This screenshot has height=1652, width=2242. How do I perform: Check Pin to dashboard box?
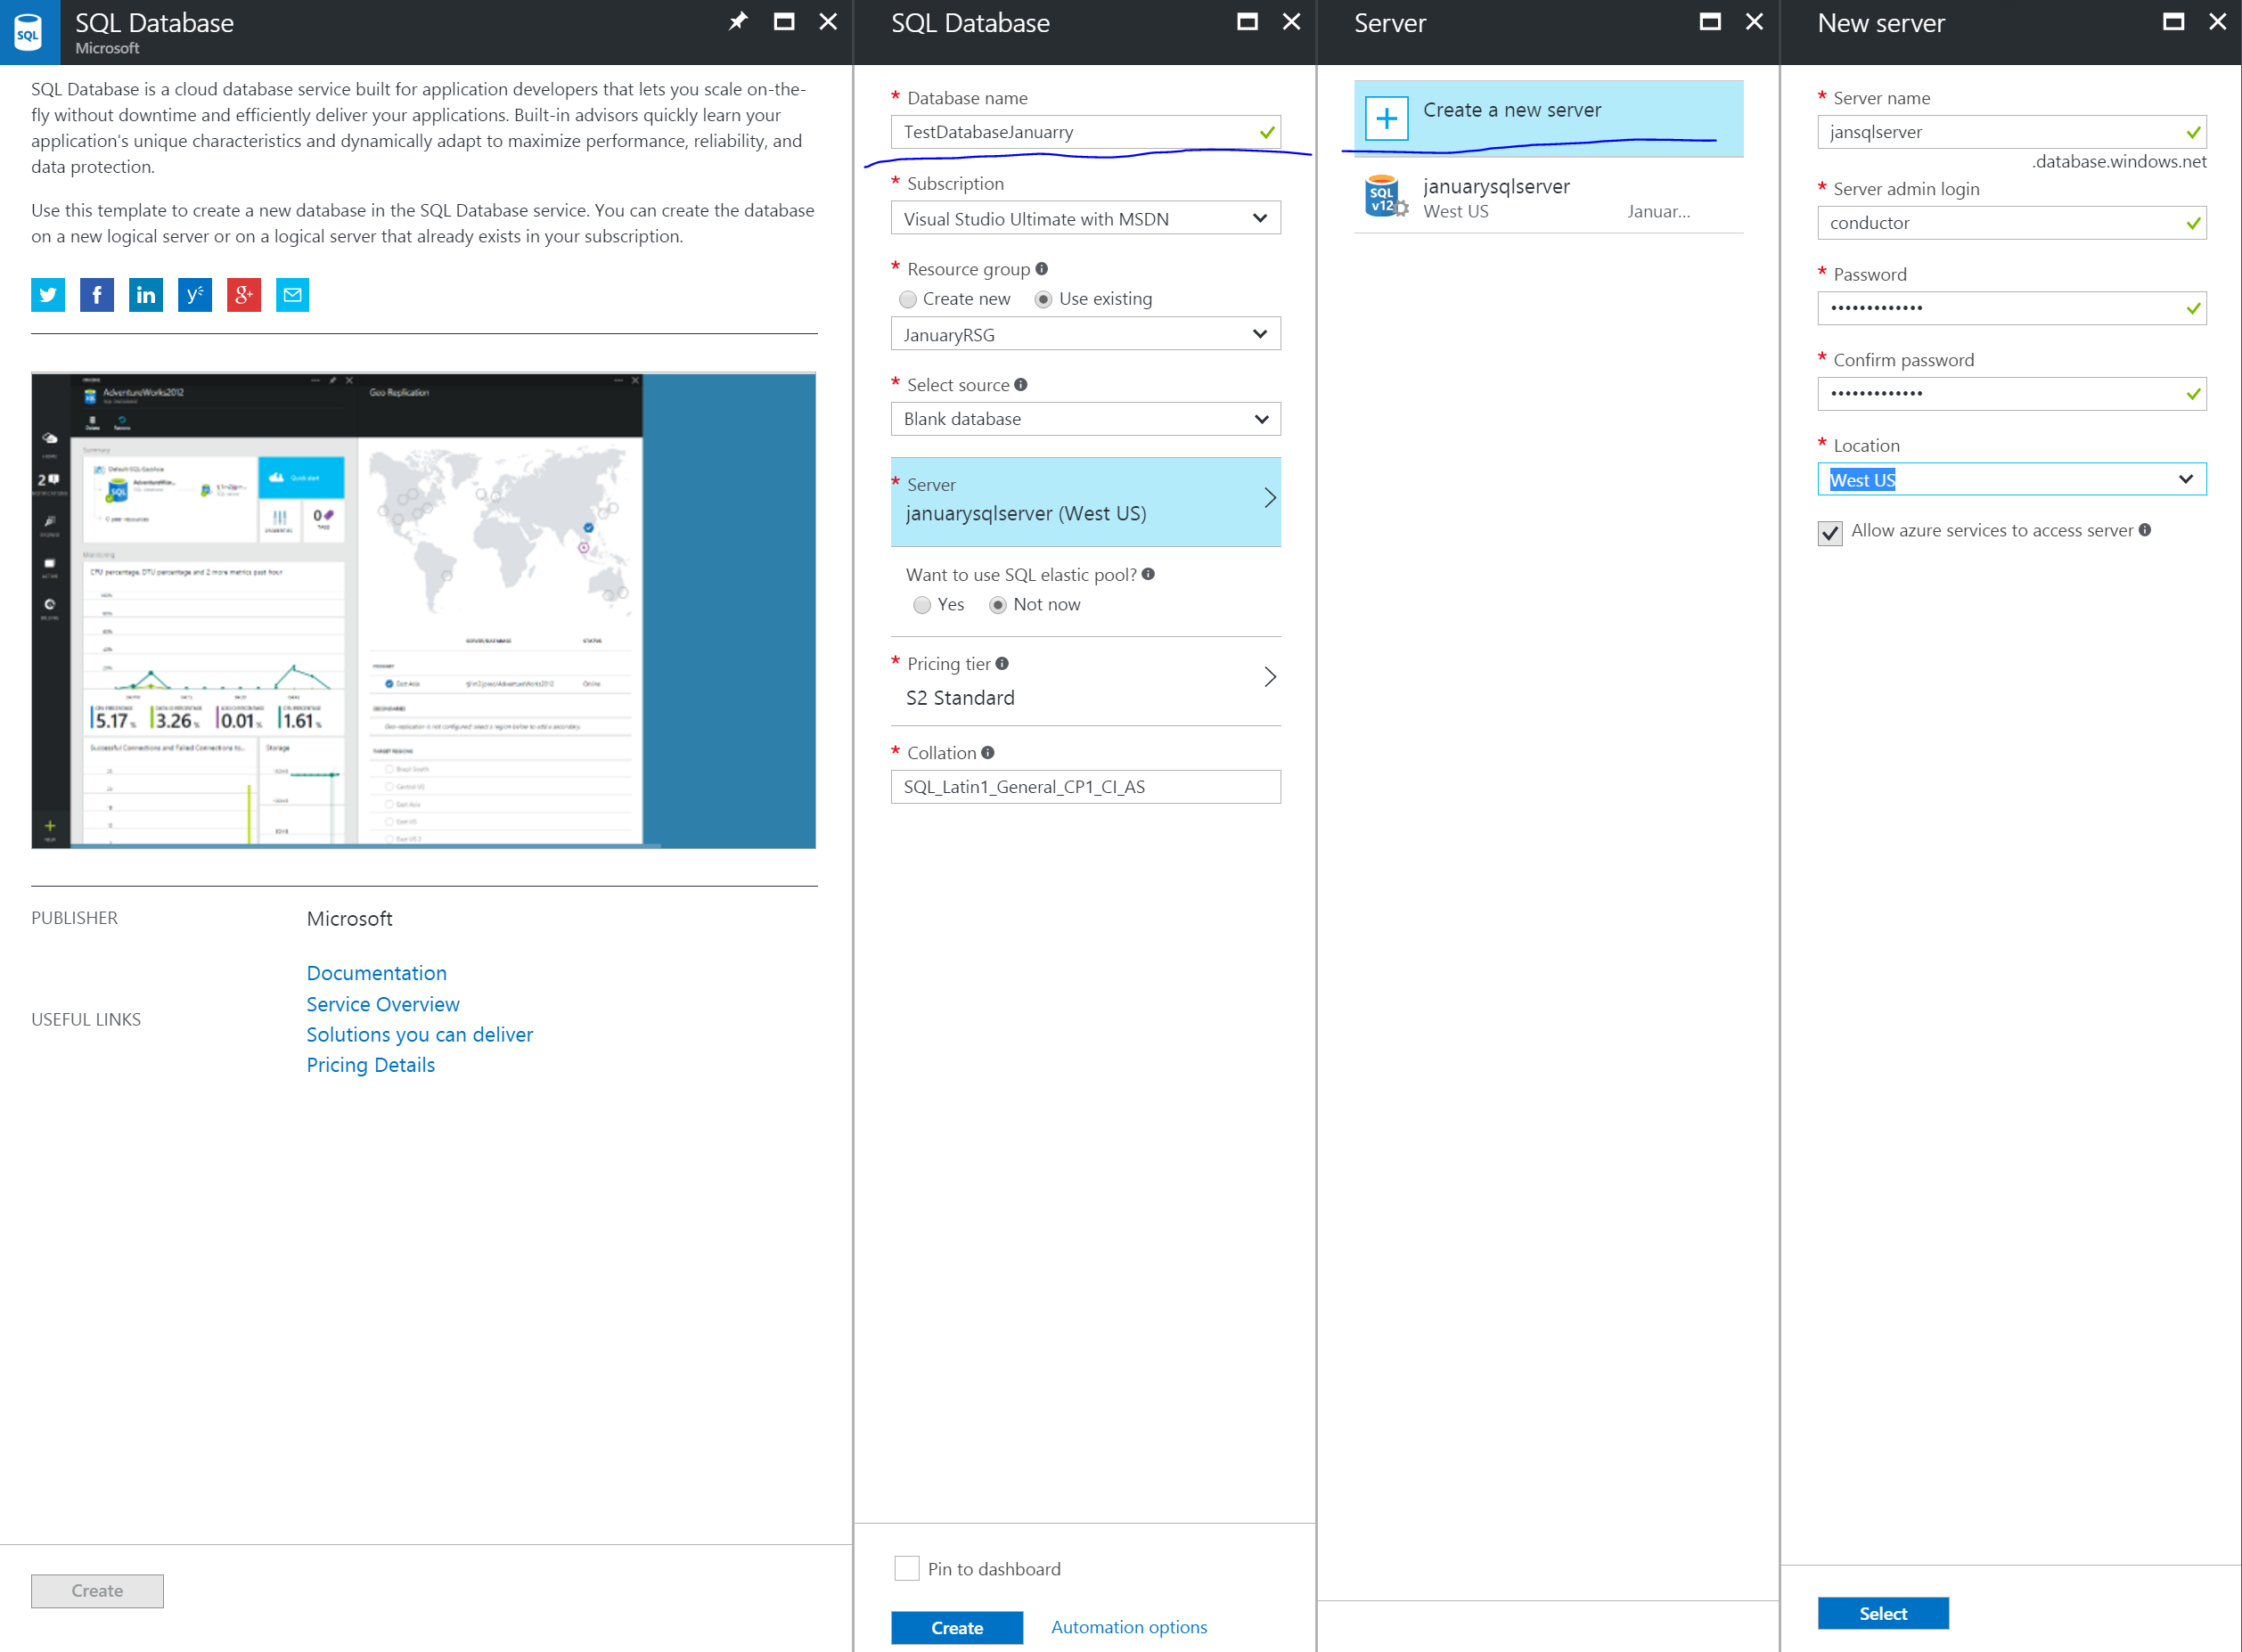907,1568
